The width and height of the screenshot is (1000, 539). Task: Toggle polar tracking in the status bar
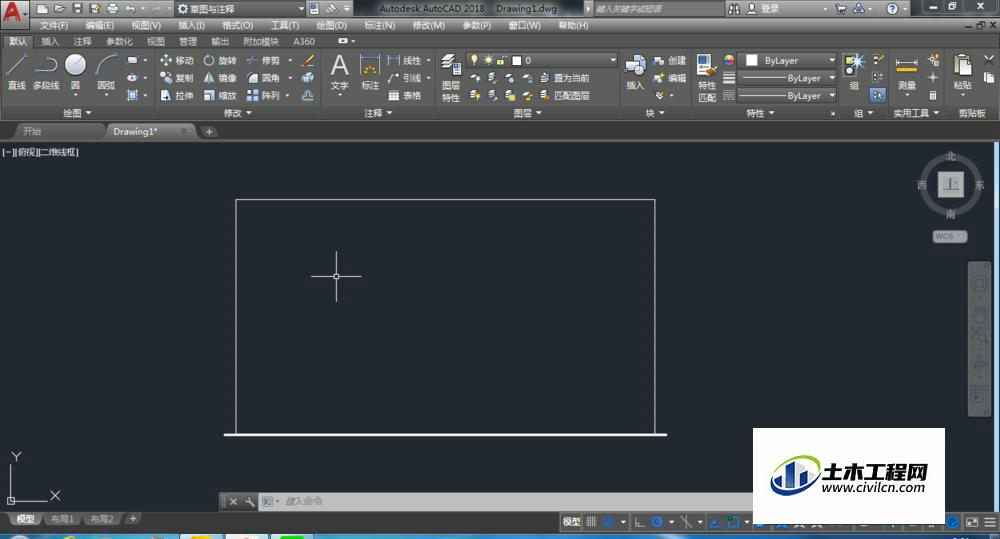[x=658, y=522]
